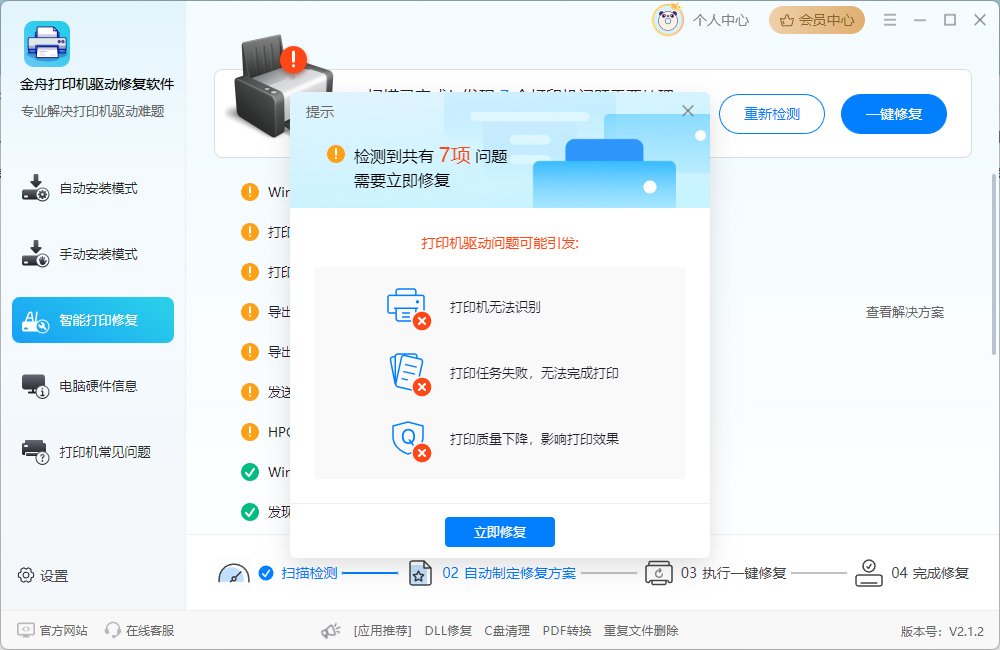Click the 重新检测 button
Viewport: 1000px width, 650px height.
772,114
